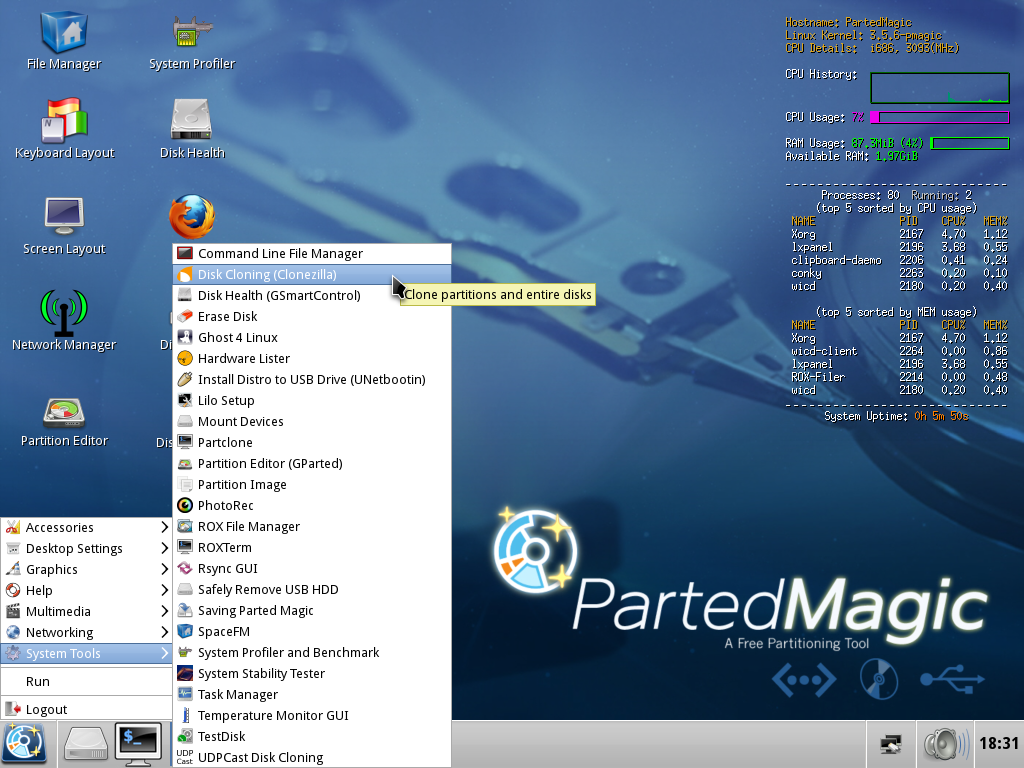Click the volume speaker tray icon
The width and height of the screenshot is (1024, 768).
[x=946, y=744]
